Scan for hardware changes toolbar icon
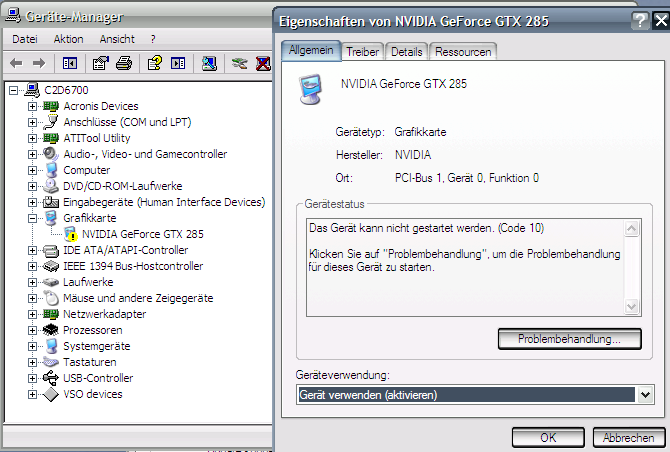Image resolution: width=670 pixels, height=452 pixels. coord(209,64)
